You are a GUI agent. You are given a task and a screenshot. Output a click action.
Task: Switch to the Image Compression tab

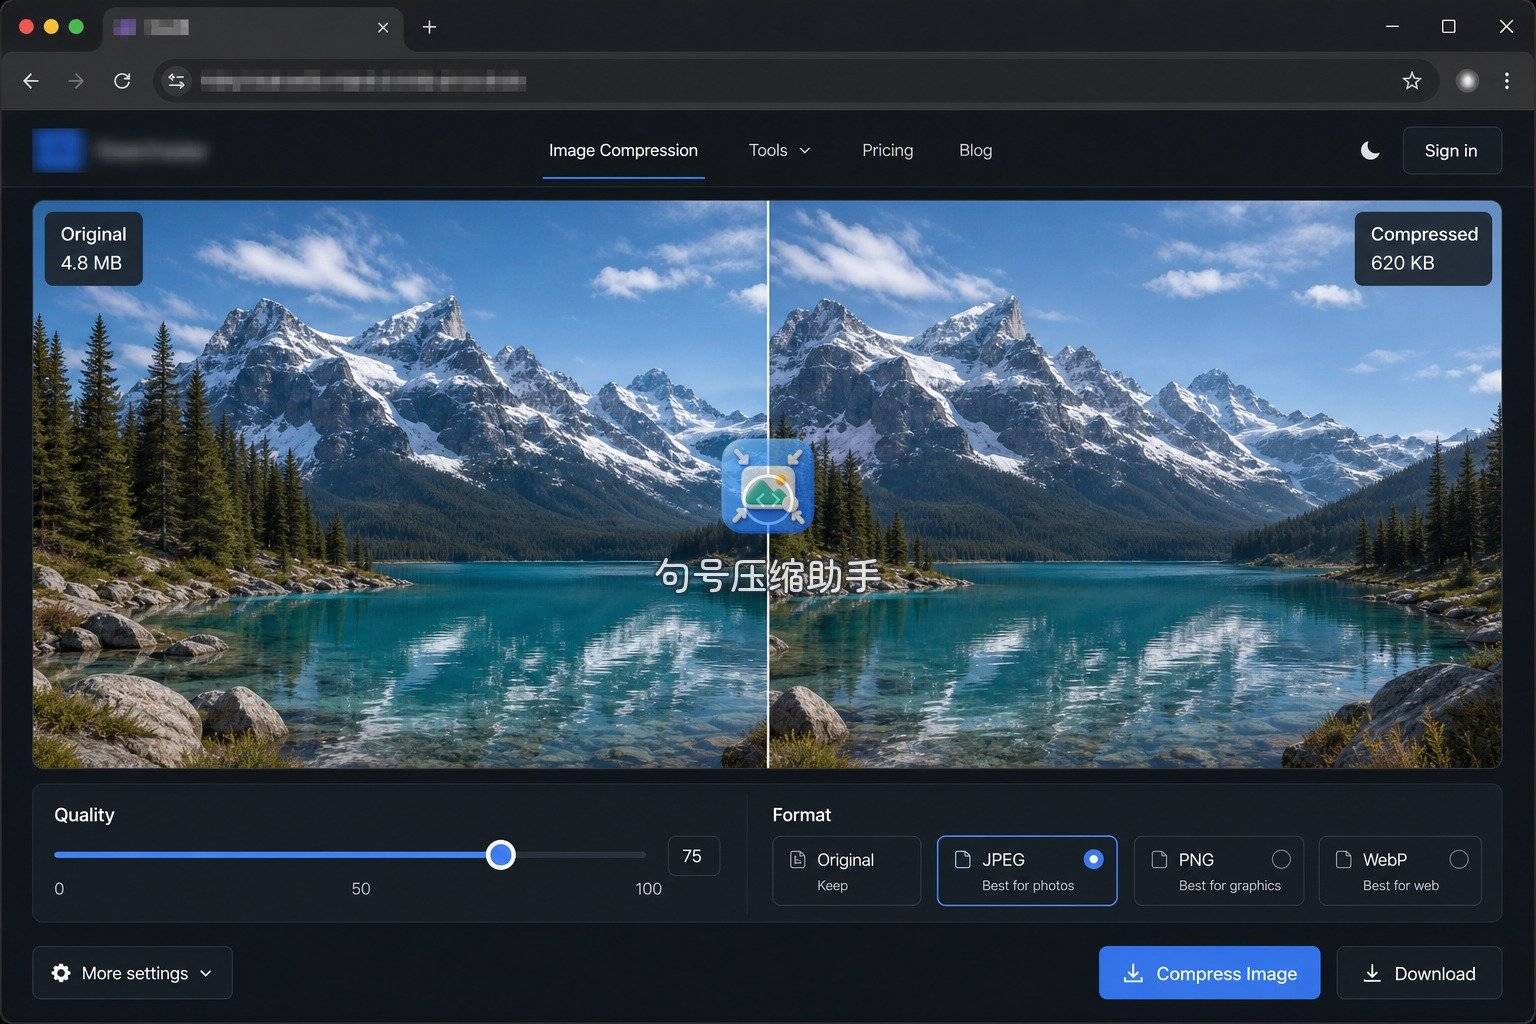pyautogui.click(x=623, y=150)
